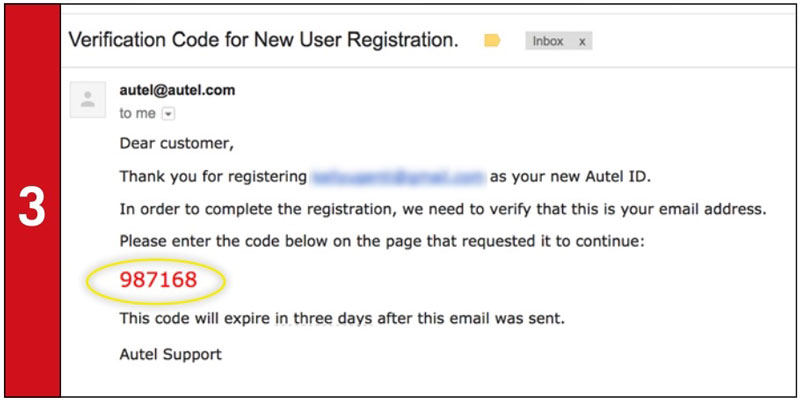This screenshot has width=800, height=401.
Task: Click the yellow importance marker icon
Action: (x=492, y=41)
